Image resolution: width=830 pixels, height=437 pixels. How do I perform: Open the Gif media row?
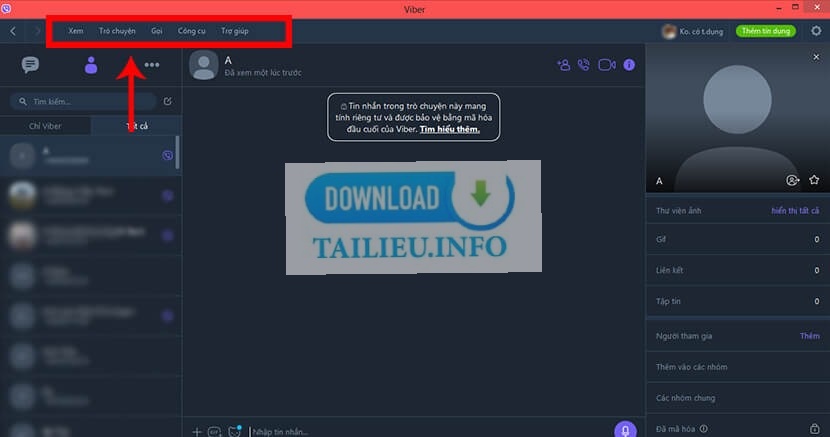point(738,240)
